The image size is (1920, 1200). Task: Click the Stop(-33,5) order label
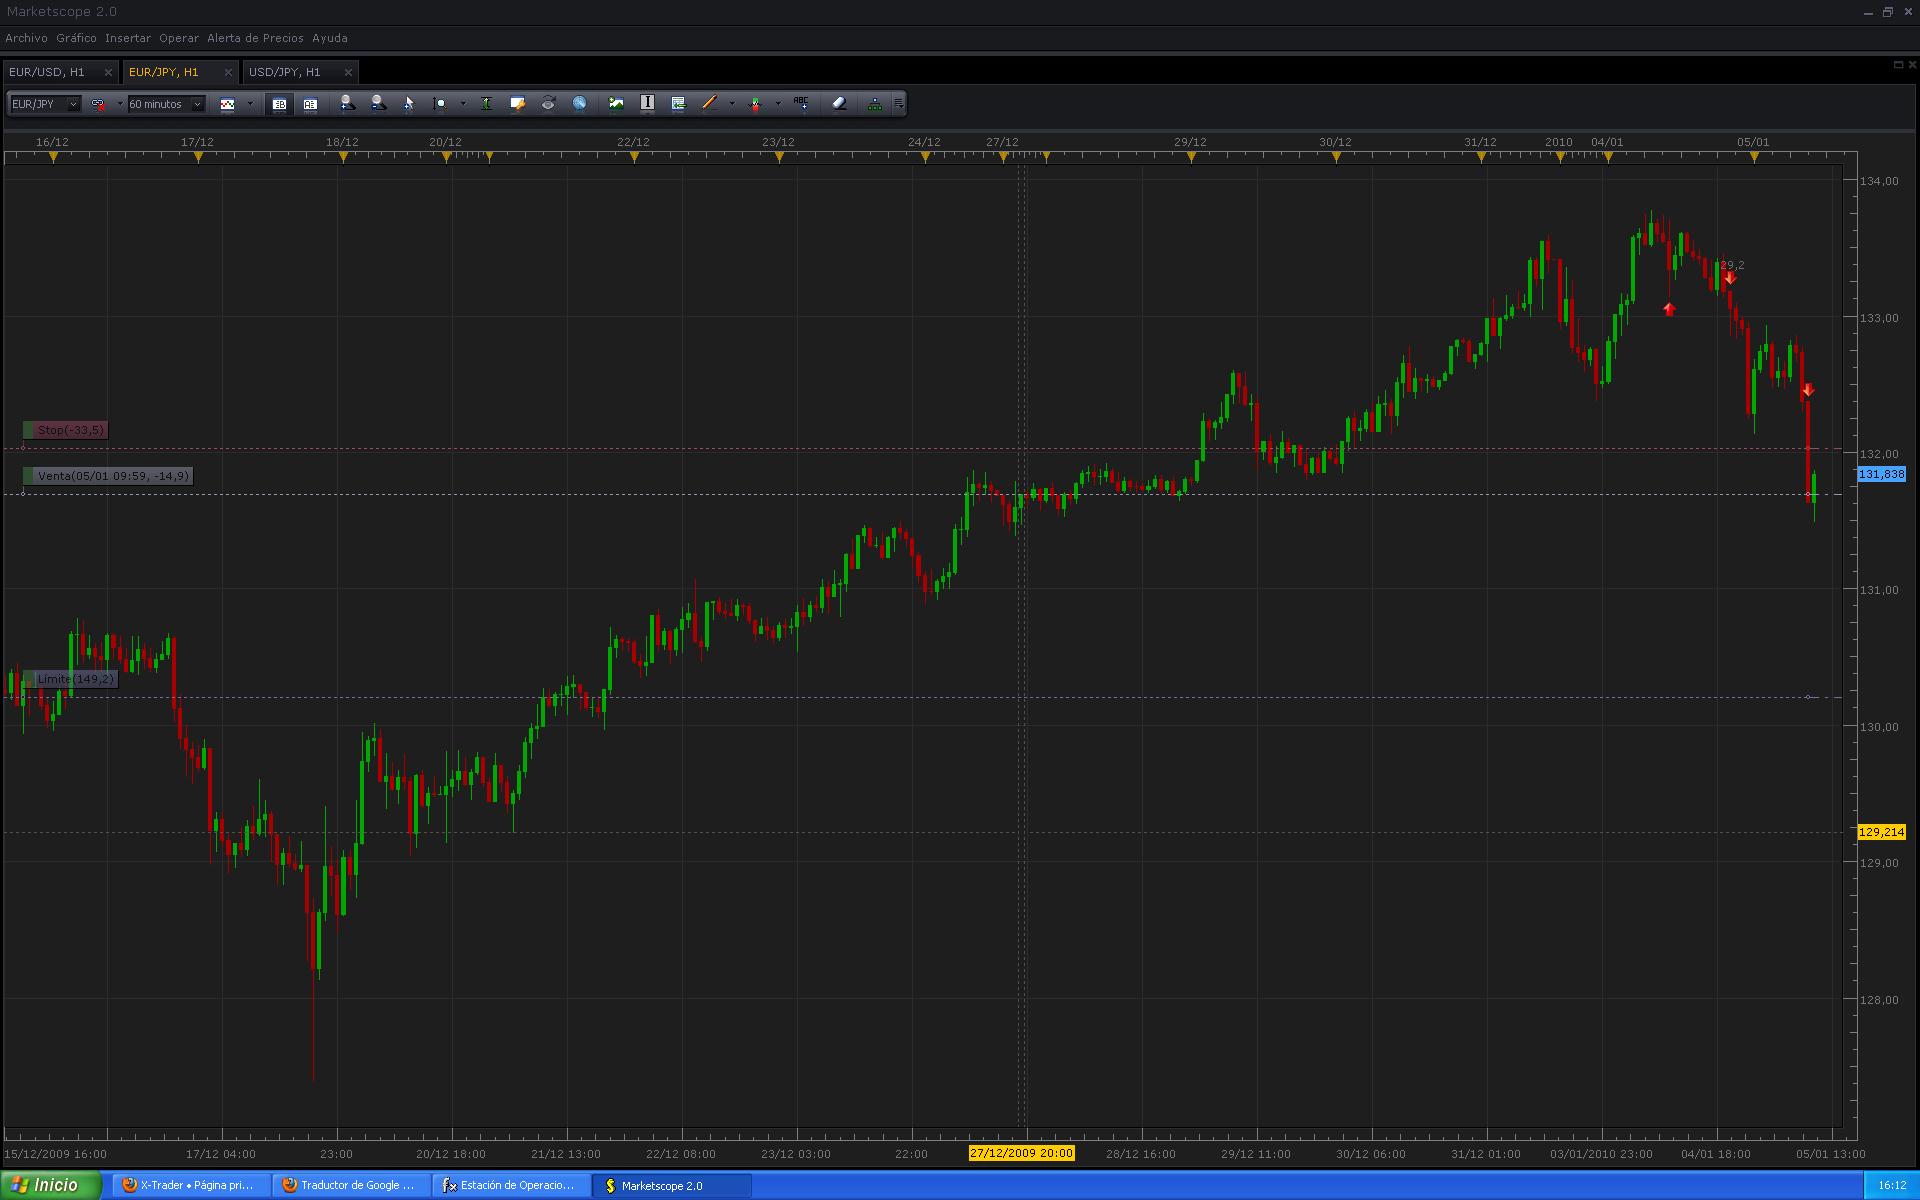coord(69,430)
